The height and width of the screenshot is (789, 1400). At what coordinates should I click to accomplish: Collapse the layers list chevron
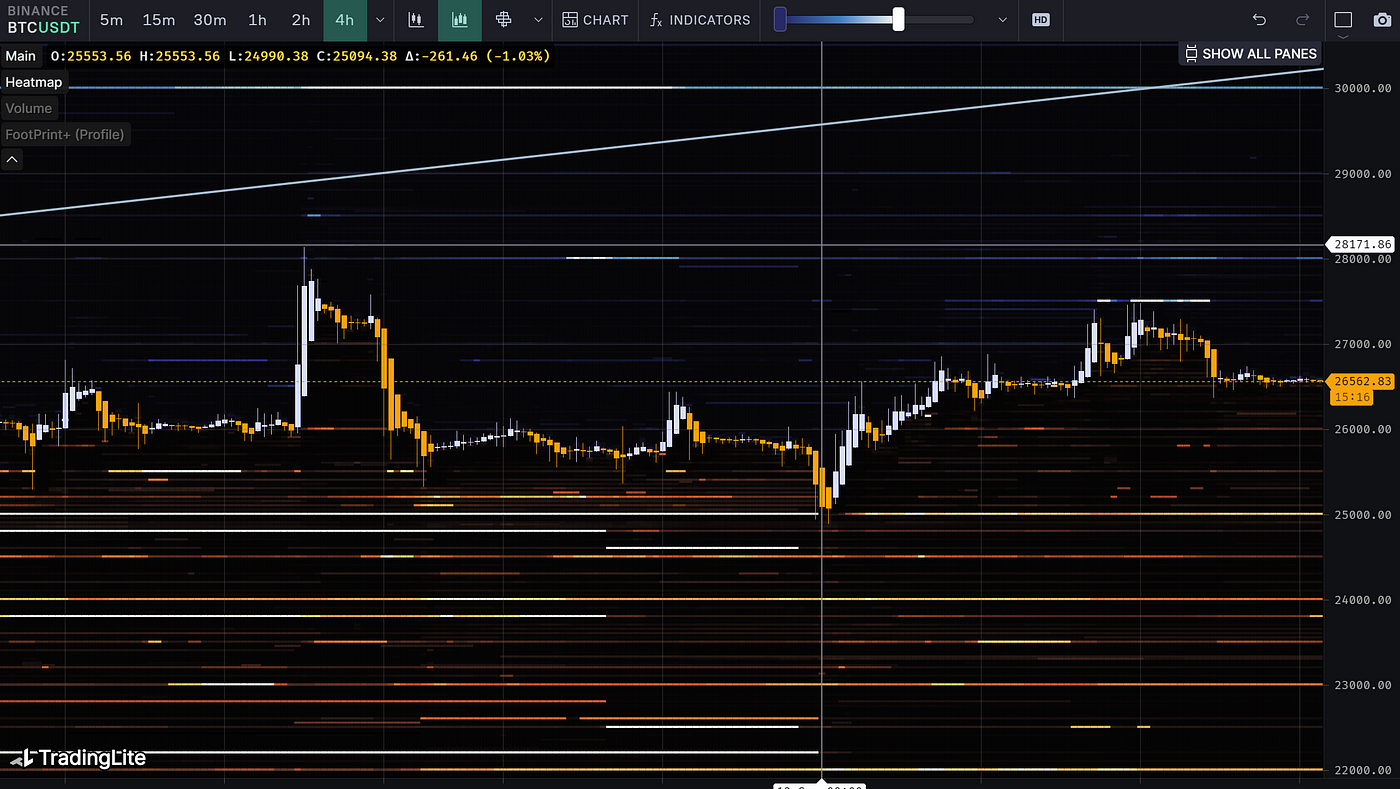tap(12, 159)
